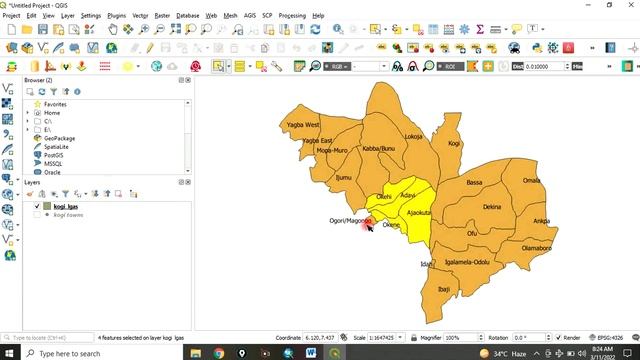The image size is (640, 360).
Task: Filter legend in Layers panel
Action: 65,194
